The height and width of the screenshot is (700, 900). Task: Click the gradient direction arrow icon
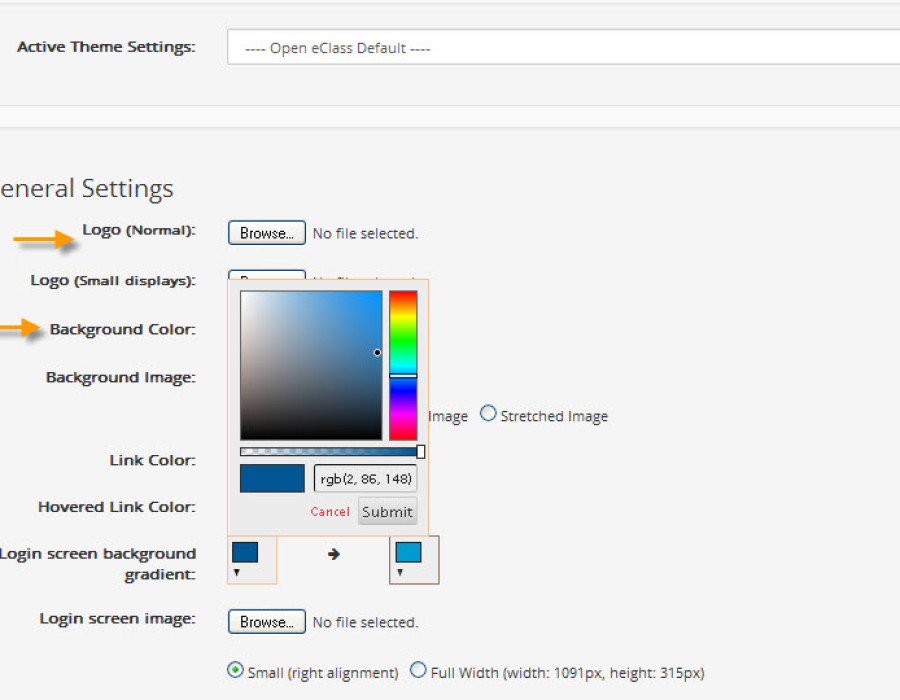pos(333,554)
